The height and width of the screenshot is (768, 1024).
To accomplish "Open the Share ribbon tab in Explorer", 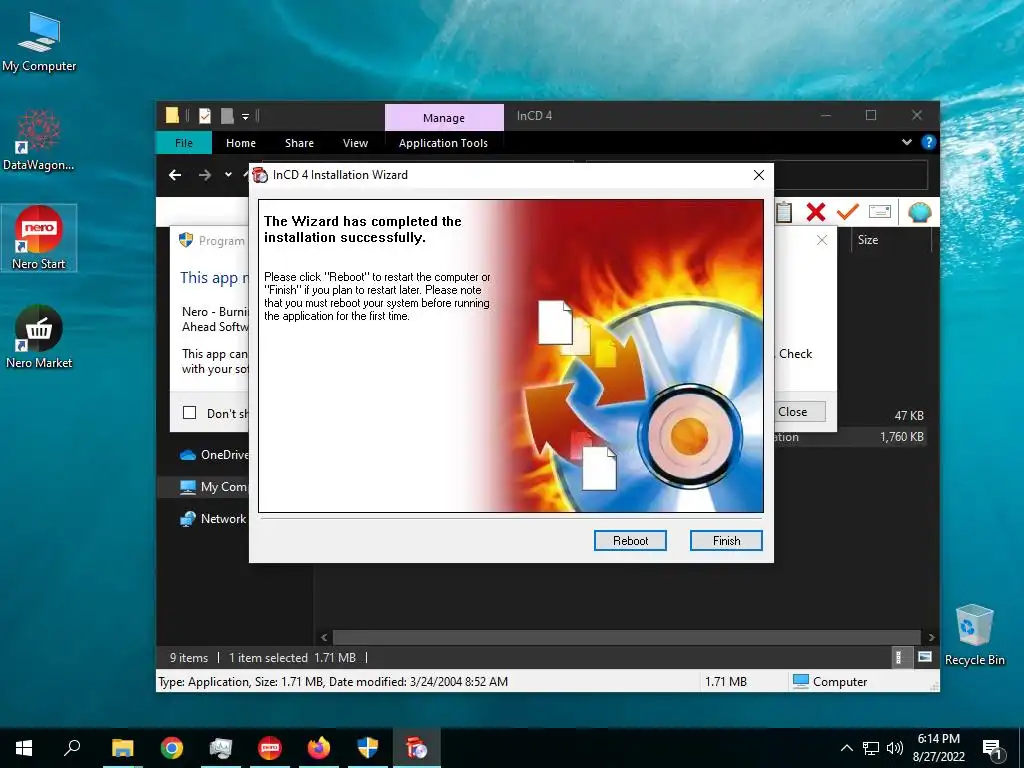I will coord(299,143).
